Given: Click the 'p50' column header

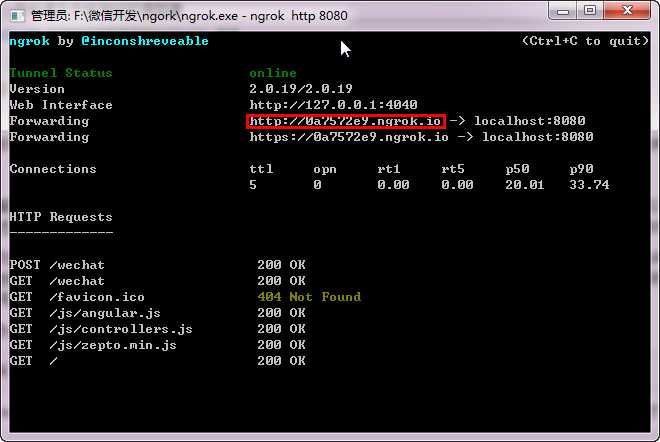Looking at the screenshot, I should point(517,169).
